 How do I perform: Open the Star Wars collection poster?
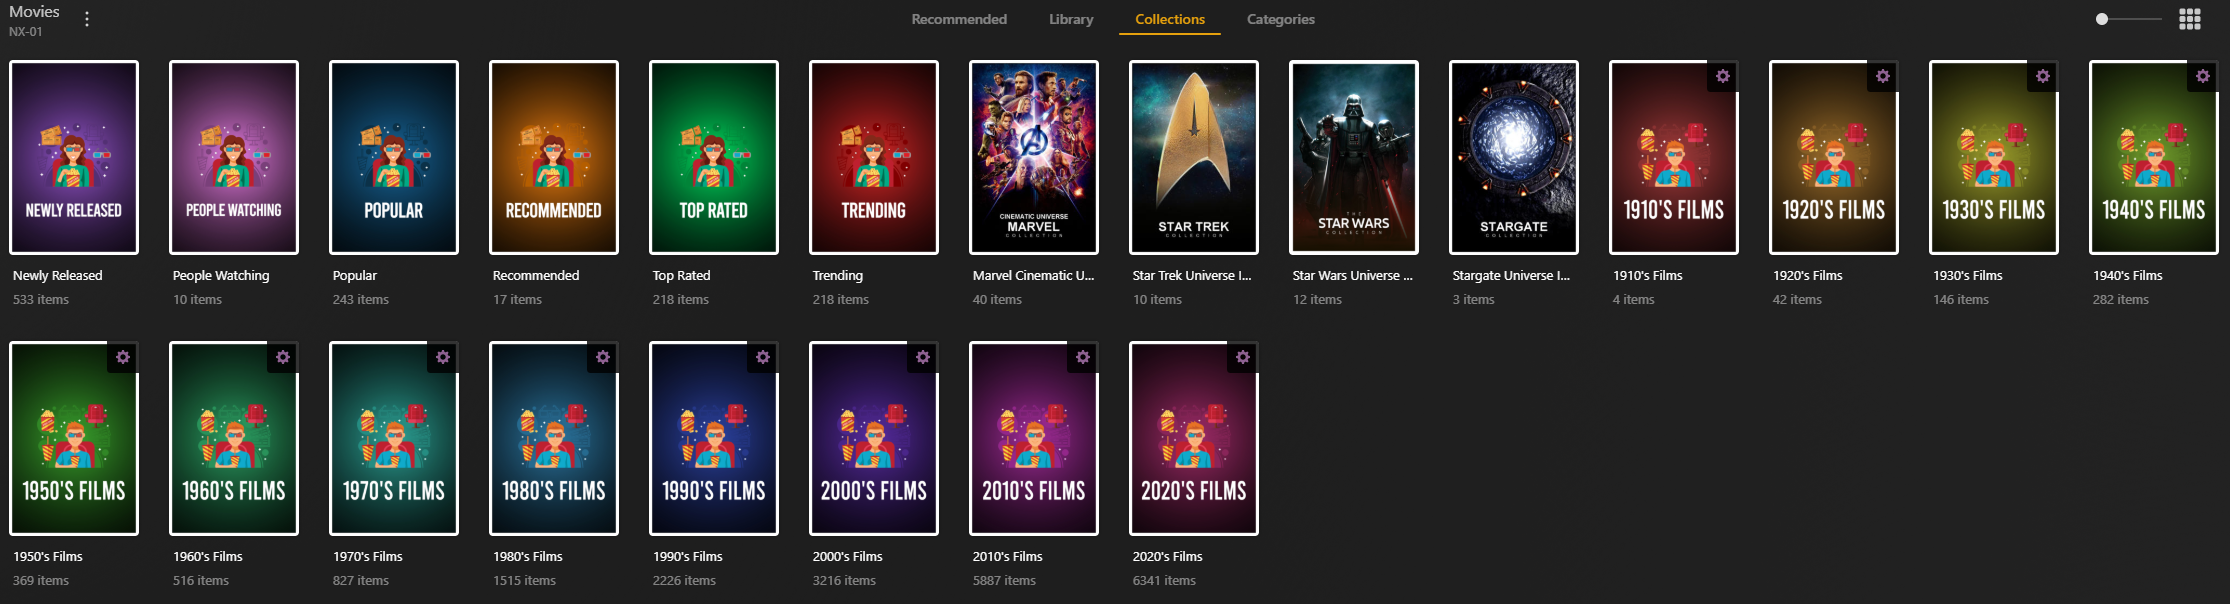1353,157
